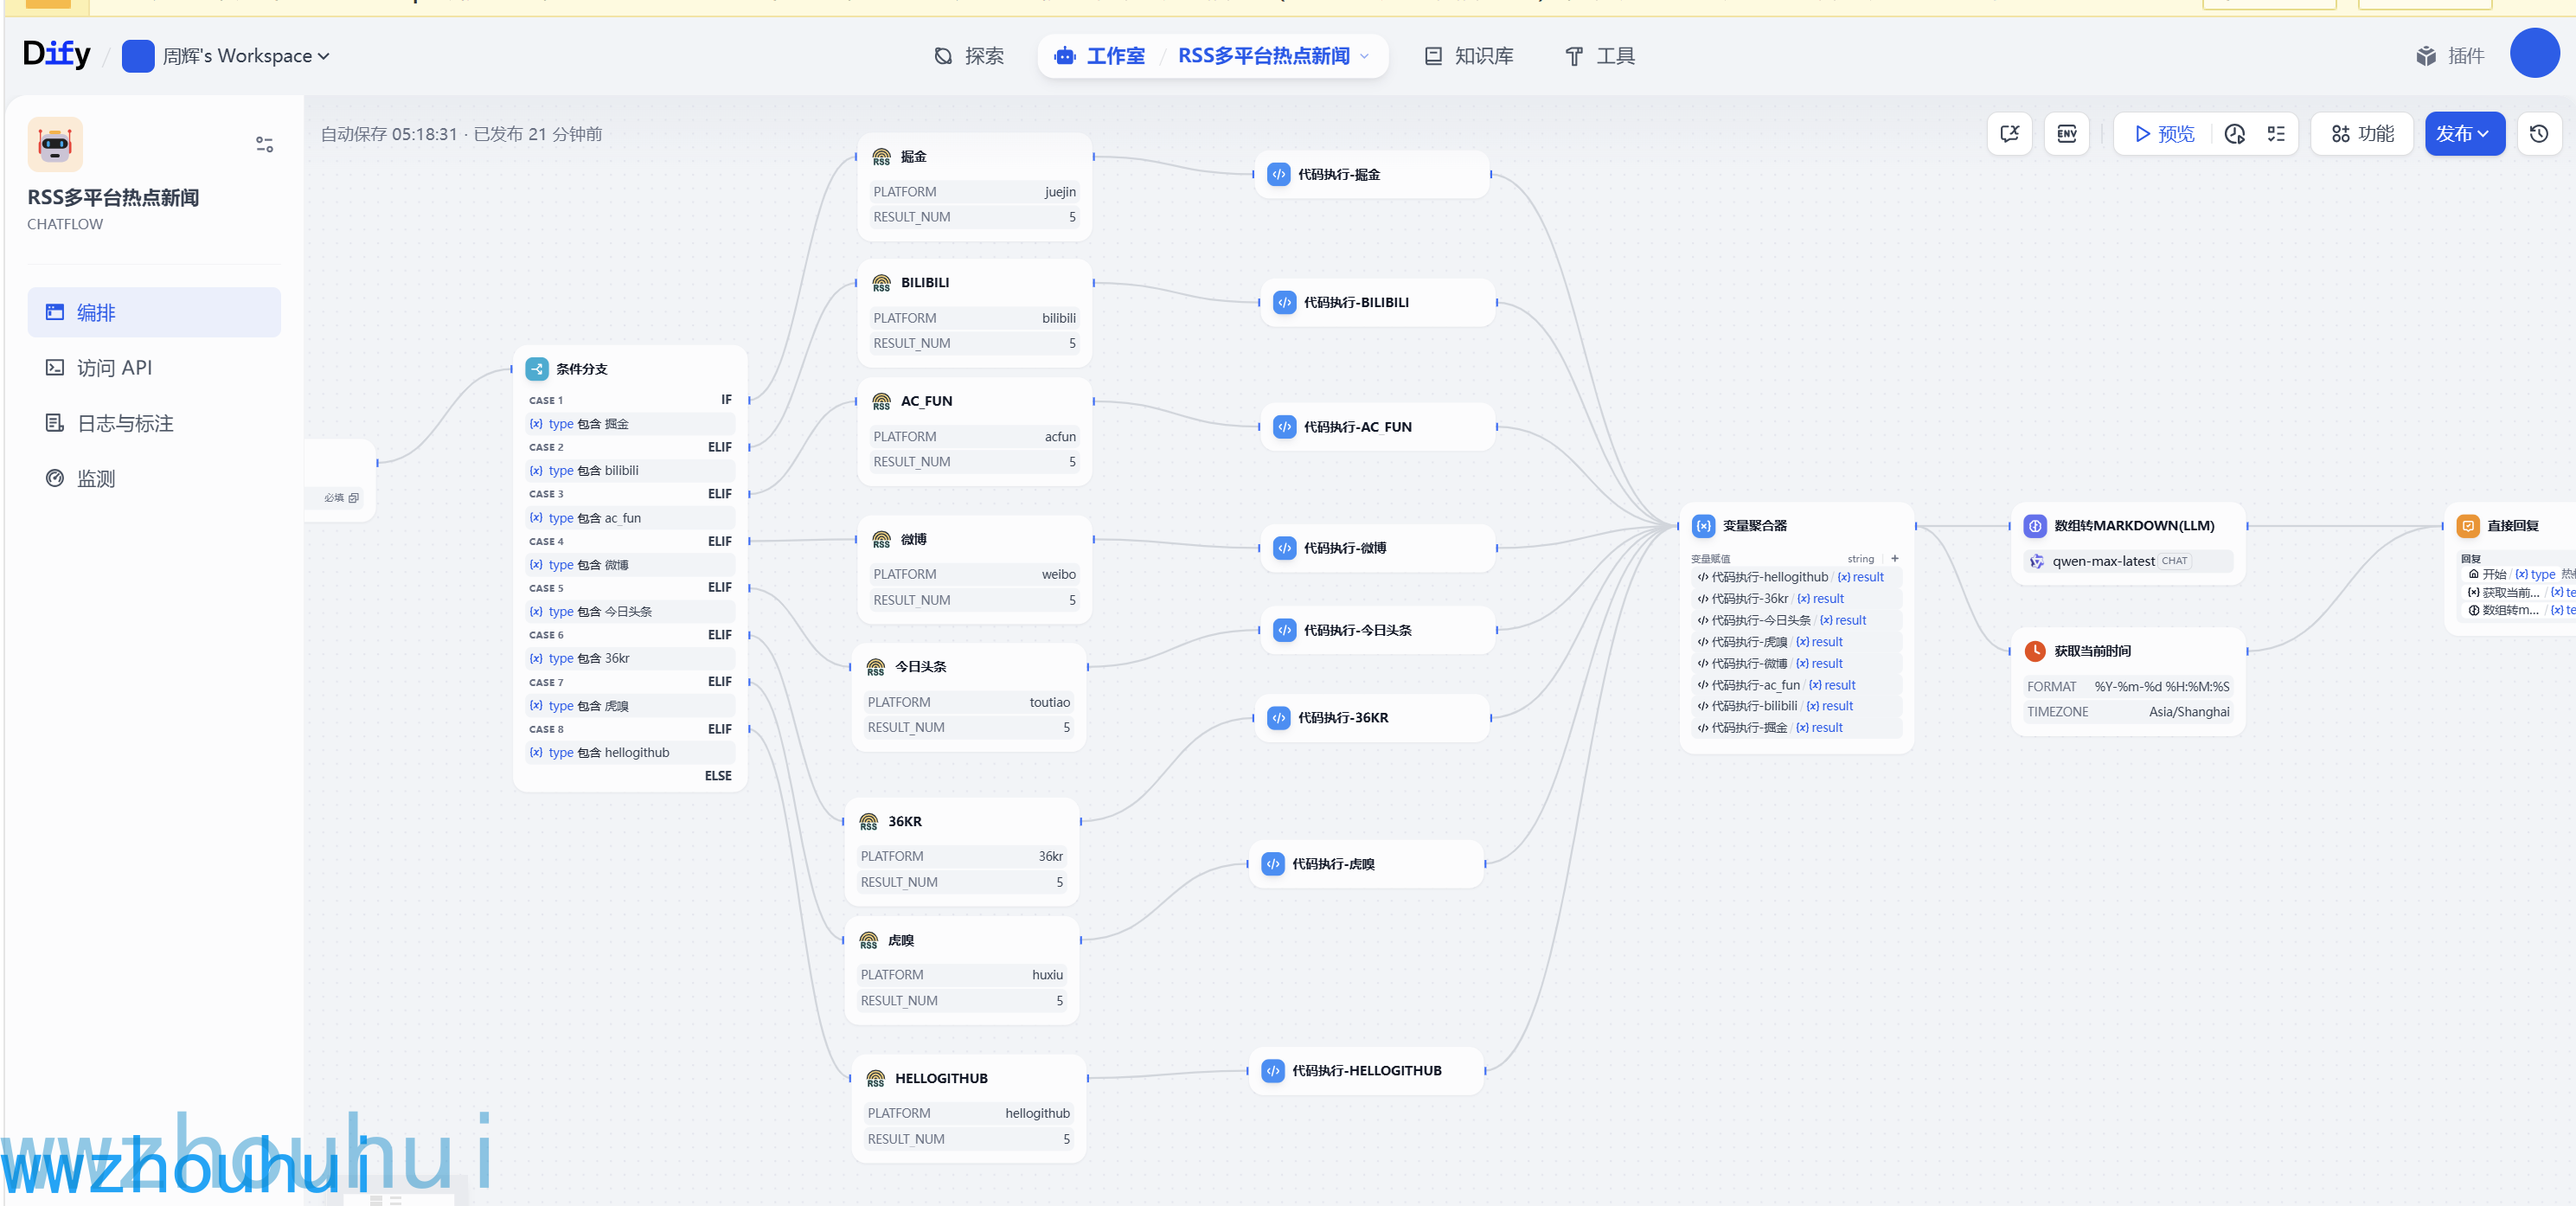
Task: Open the run history clock icon
Action: click(2234, 134)
